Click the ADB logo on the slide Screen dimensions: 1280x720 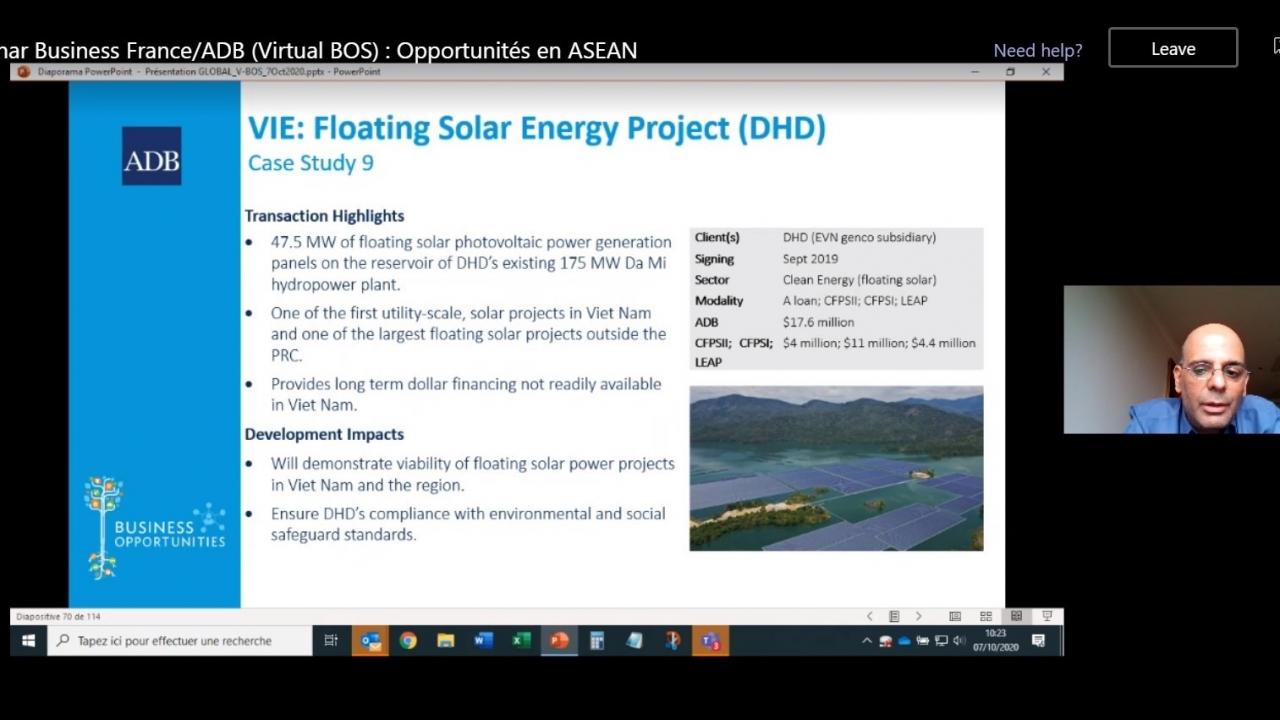[x=152, y=156]
